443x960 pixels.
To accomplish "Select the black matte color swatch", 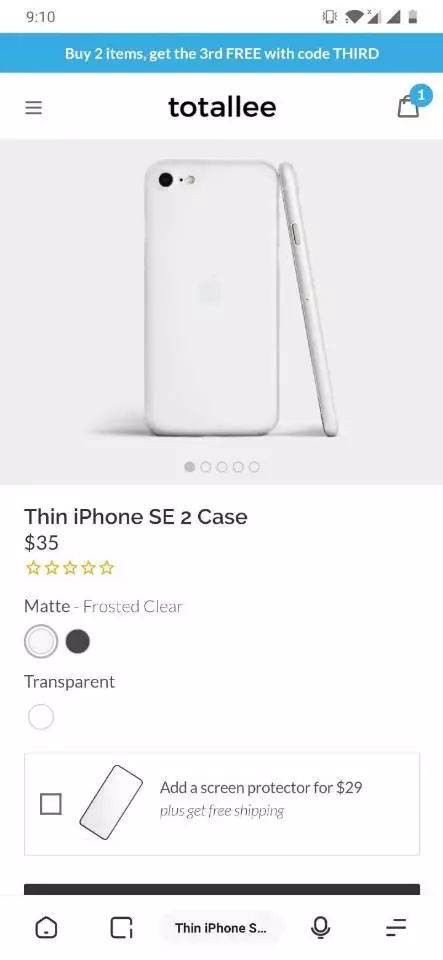I will [78, 642].
